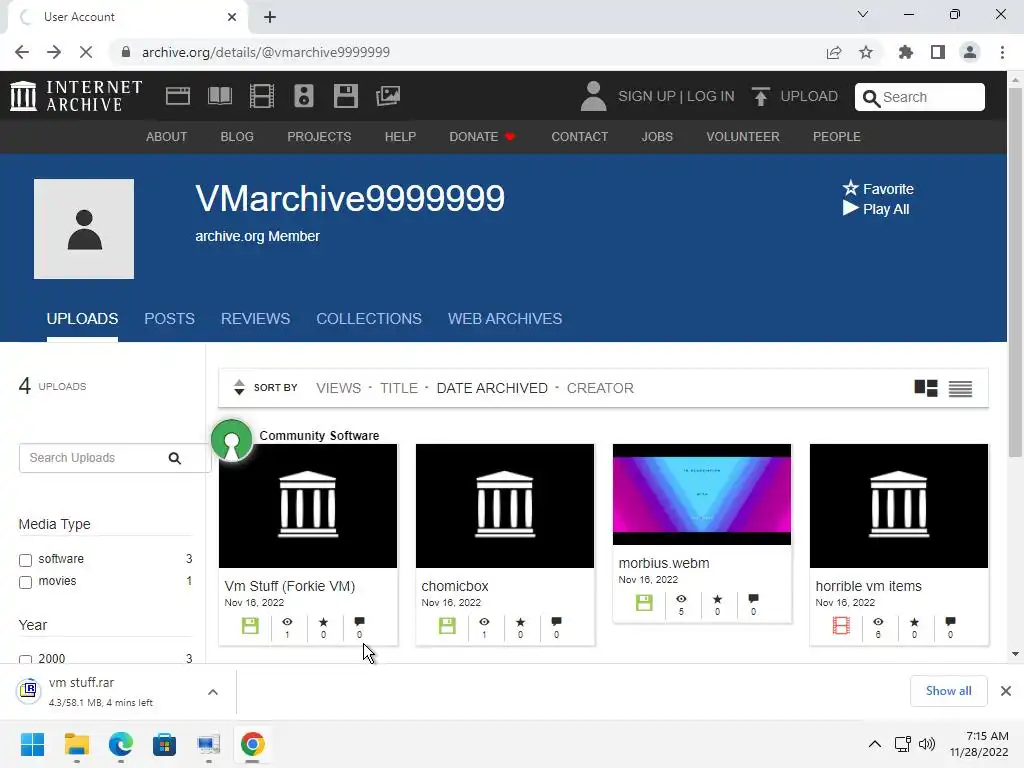The height and width of the screenshot is (768, 1024).
Task: Open the PROJECTS menu item
Action: [319, 136]
